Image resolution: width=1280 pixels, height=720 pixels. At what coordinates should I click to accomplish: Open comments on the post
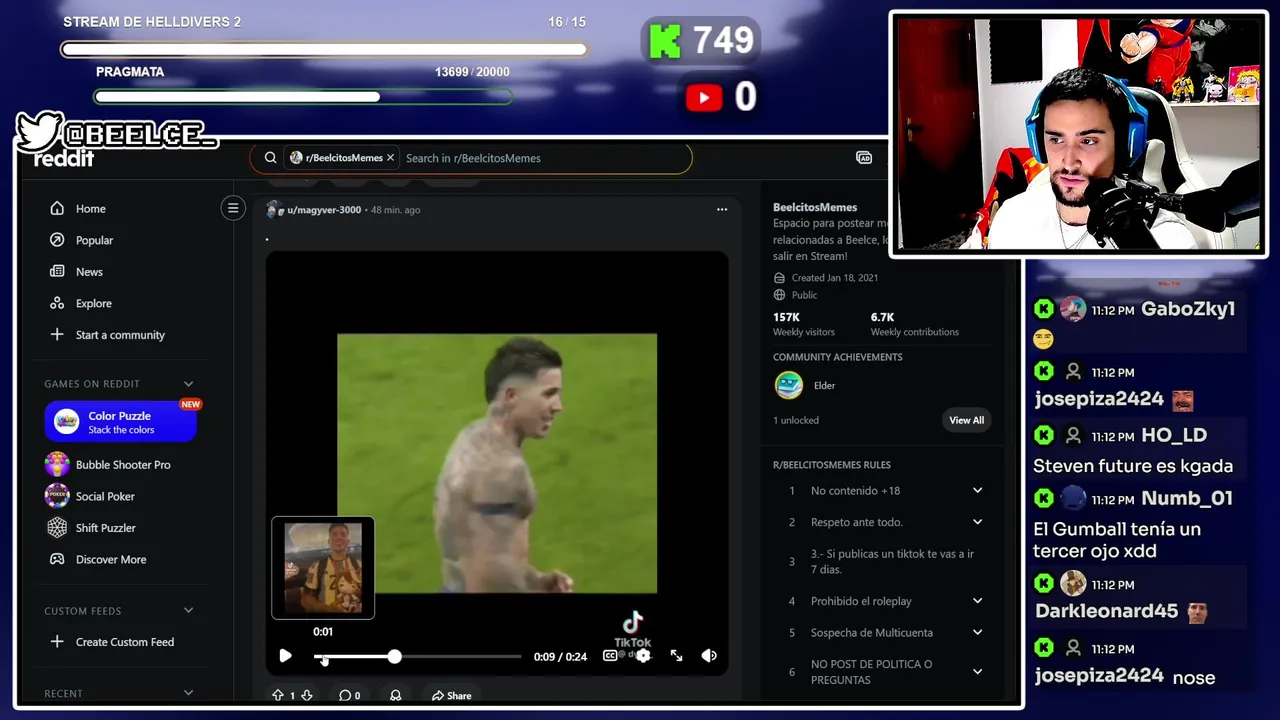tap(349, 695)
